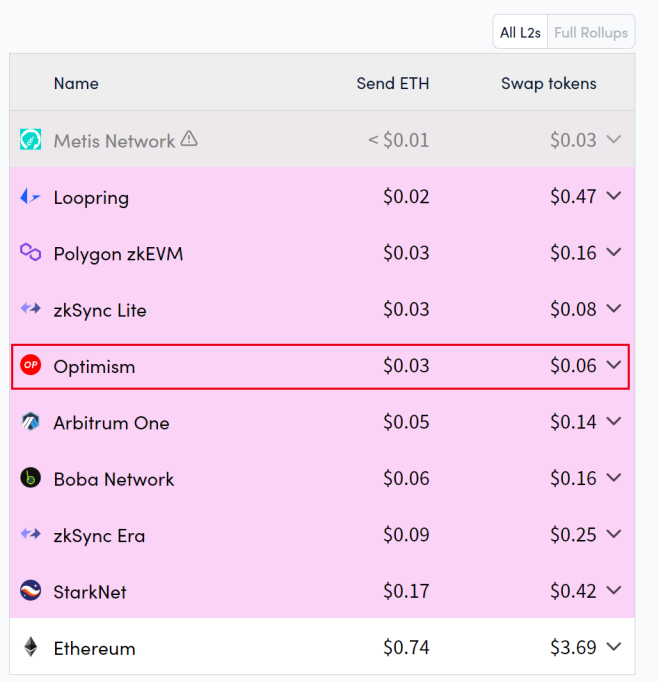Expand the Ethereum row chevron

tap(614, 648)
